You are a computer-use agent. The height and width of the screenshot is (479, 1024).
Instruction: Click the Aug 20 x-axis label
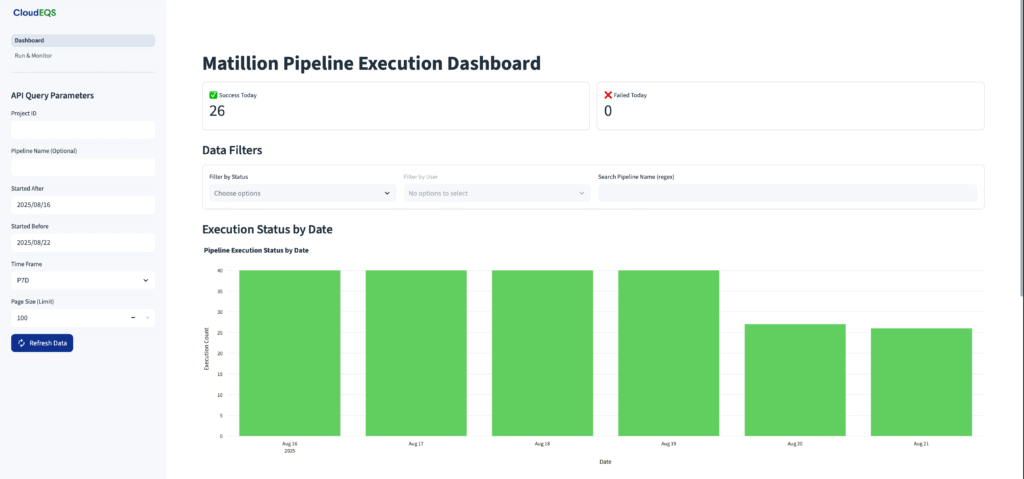(795, 444)
